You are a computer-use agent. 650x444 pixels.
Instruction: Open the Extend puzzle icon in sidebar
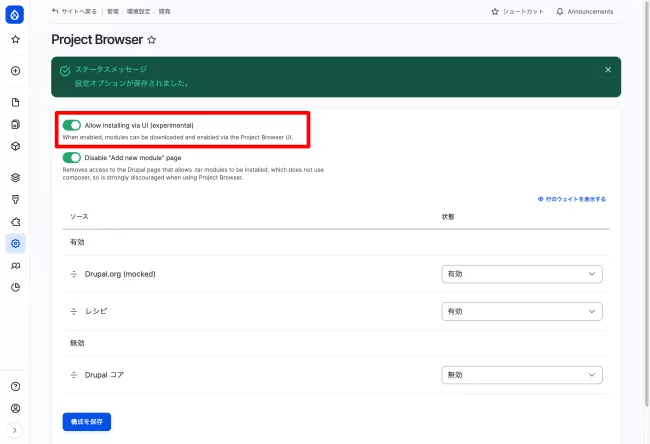point(15,222)
